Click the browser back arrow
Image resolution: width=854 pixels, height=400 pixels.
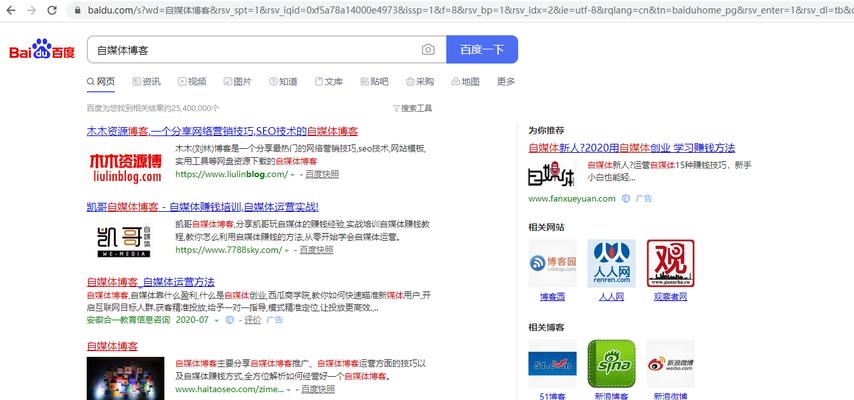(11, 10)
